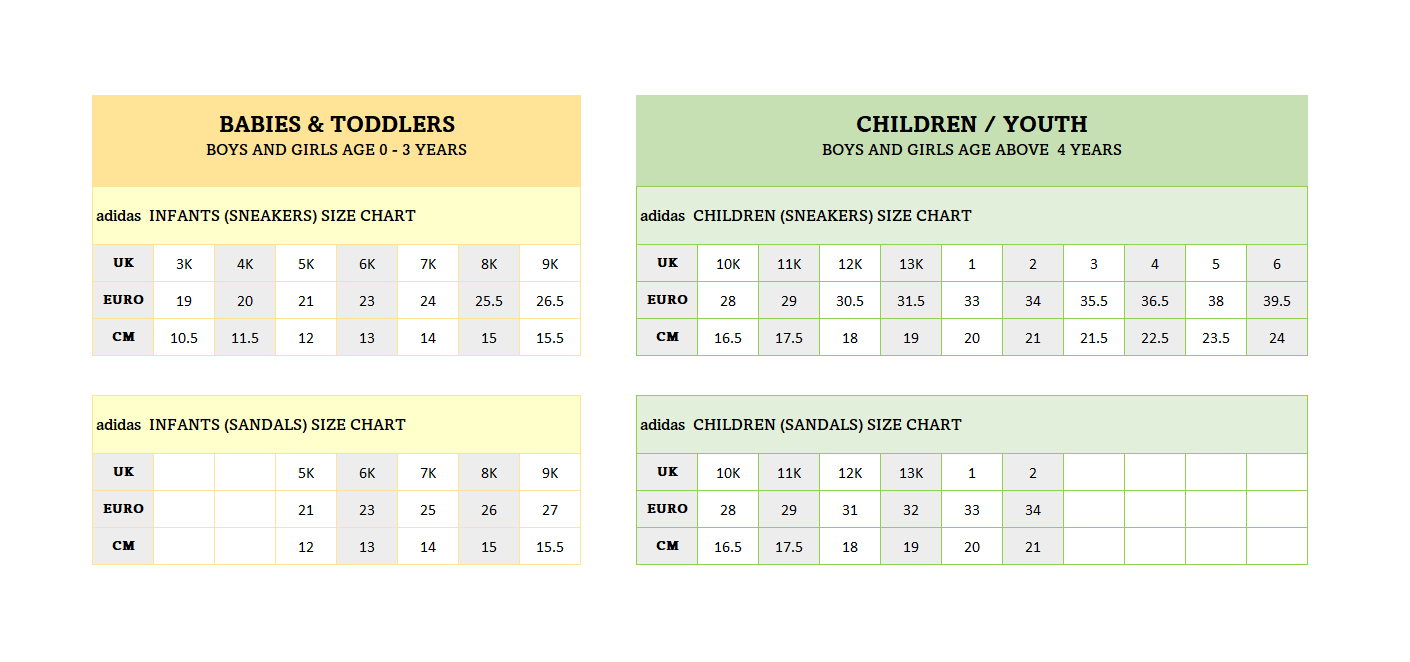
Task: Click the 22.5 CM cell
Action: coord(1155,338)
